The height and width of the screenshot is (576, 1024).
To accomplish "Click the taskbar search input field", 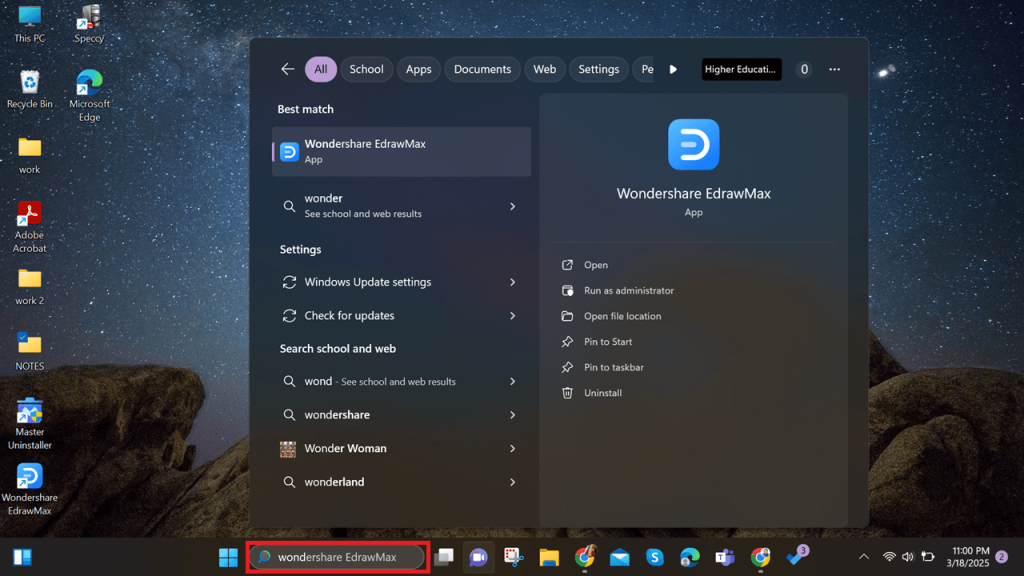I will [x=338, y=557].
